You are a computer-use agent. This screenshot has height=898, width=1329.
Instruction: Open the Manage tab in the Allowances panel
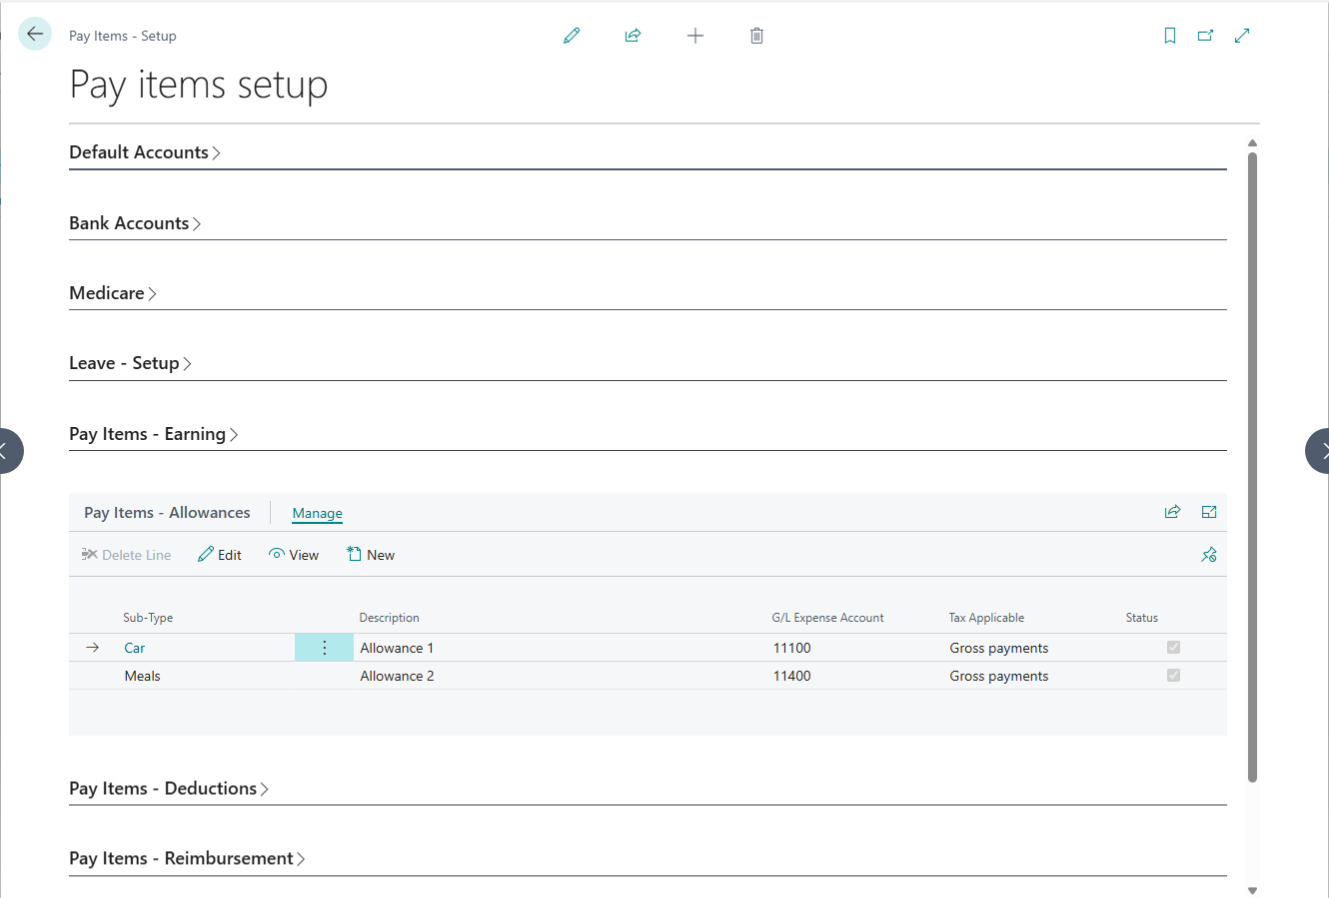tap(317, 512)
